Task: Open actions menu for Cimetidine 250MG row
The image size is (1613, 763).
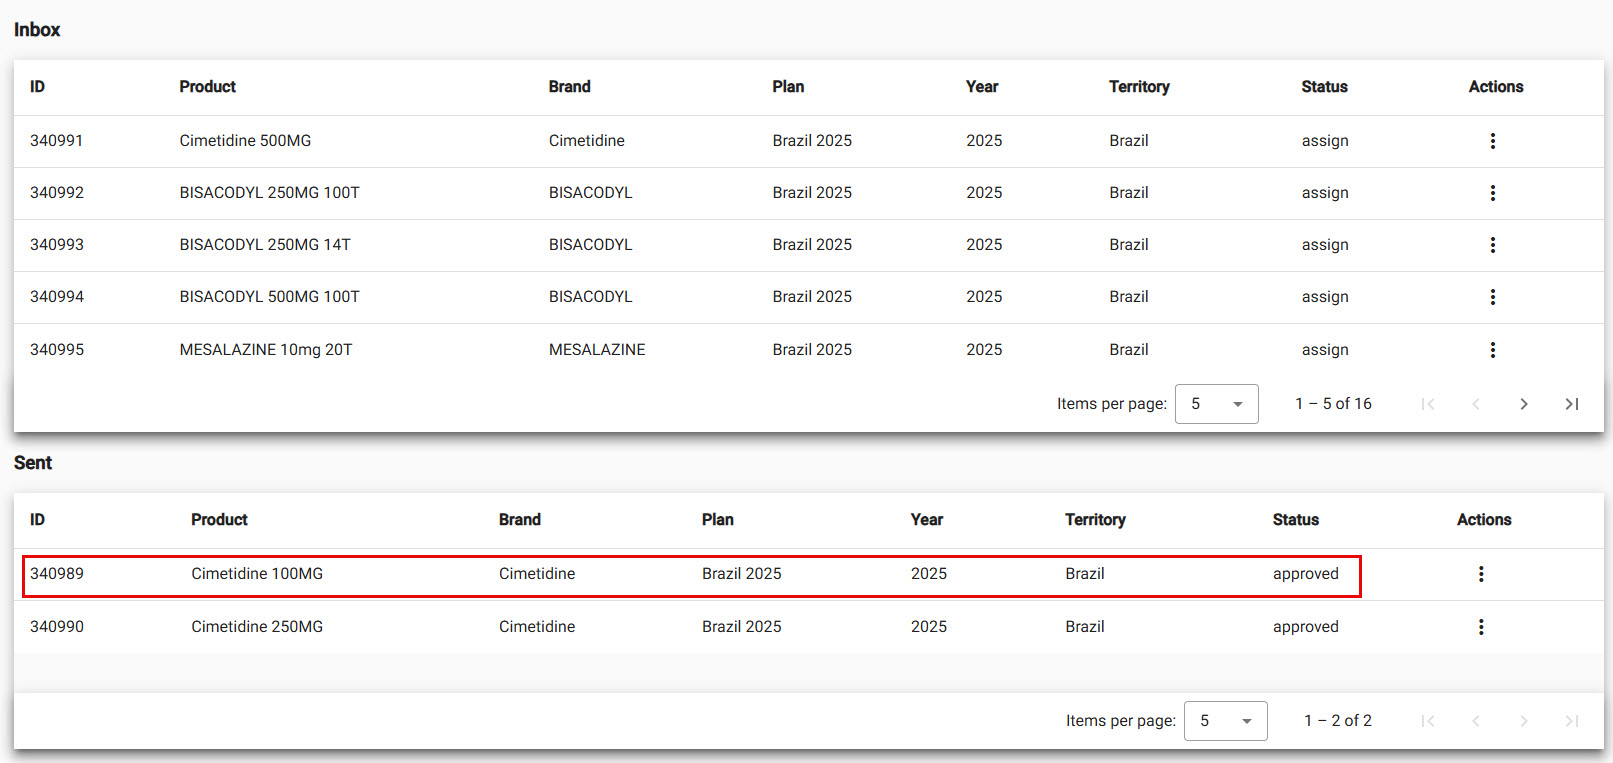Action: coord(1481,627)
